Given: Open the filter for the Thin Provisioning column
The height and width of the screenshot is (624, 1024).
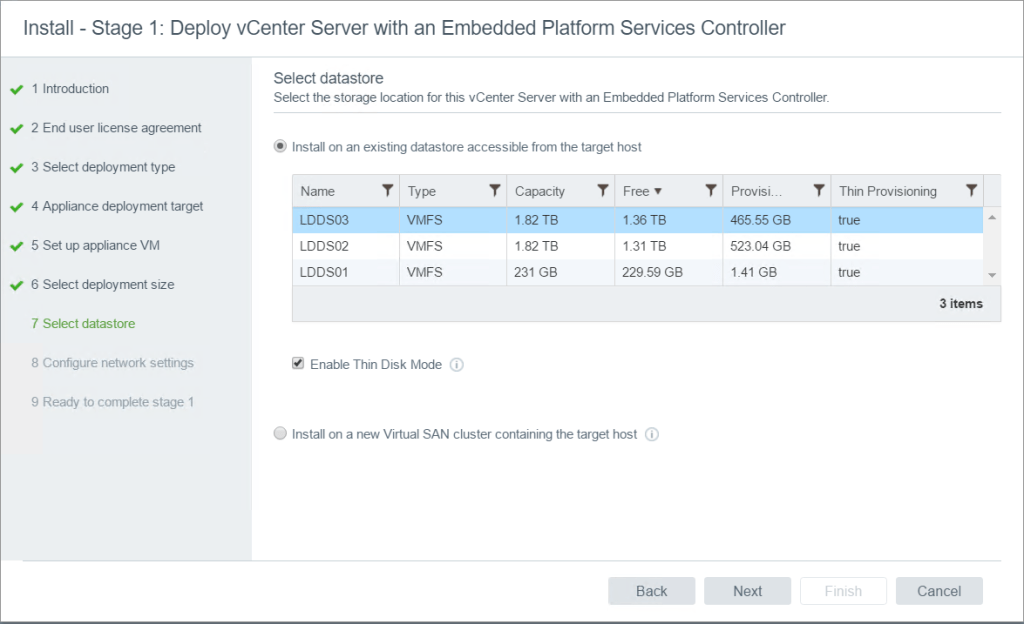Looking at the screenshot, I should [970, 190].
